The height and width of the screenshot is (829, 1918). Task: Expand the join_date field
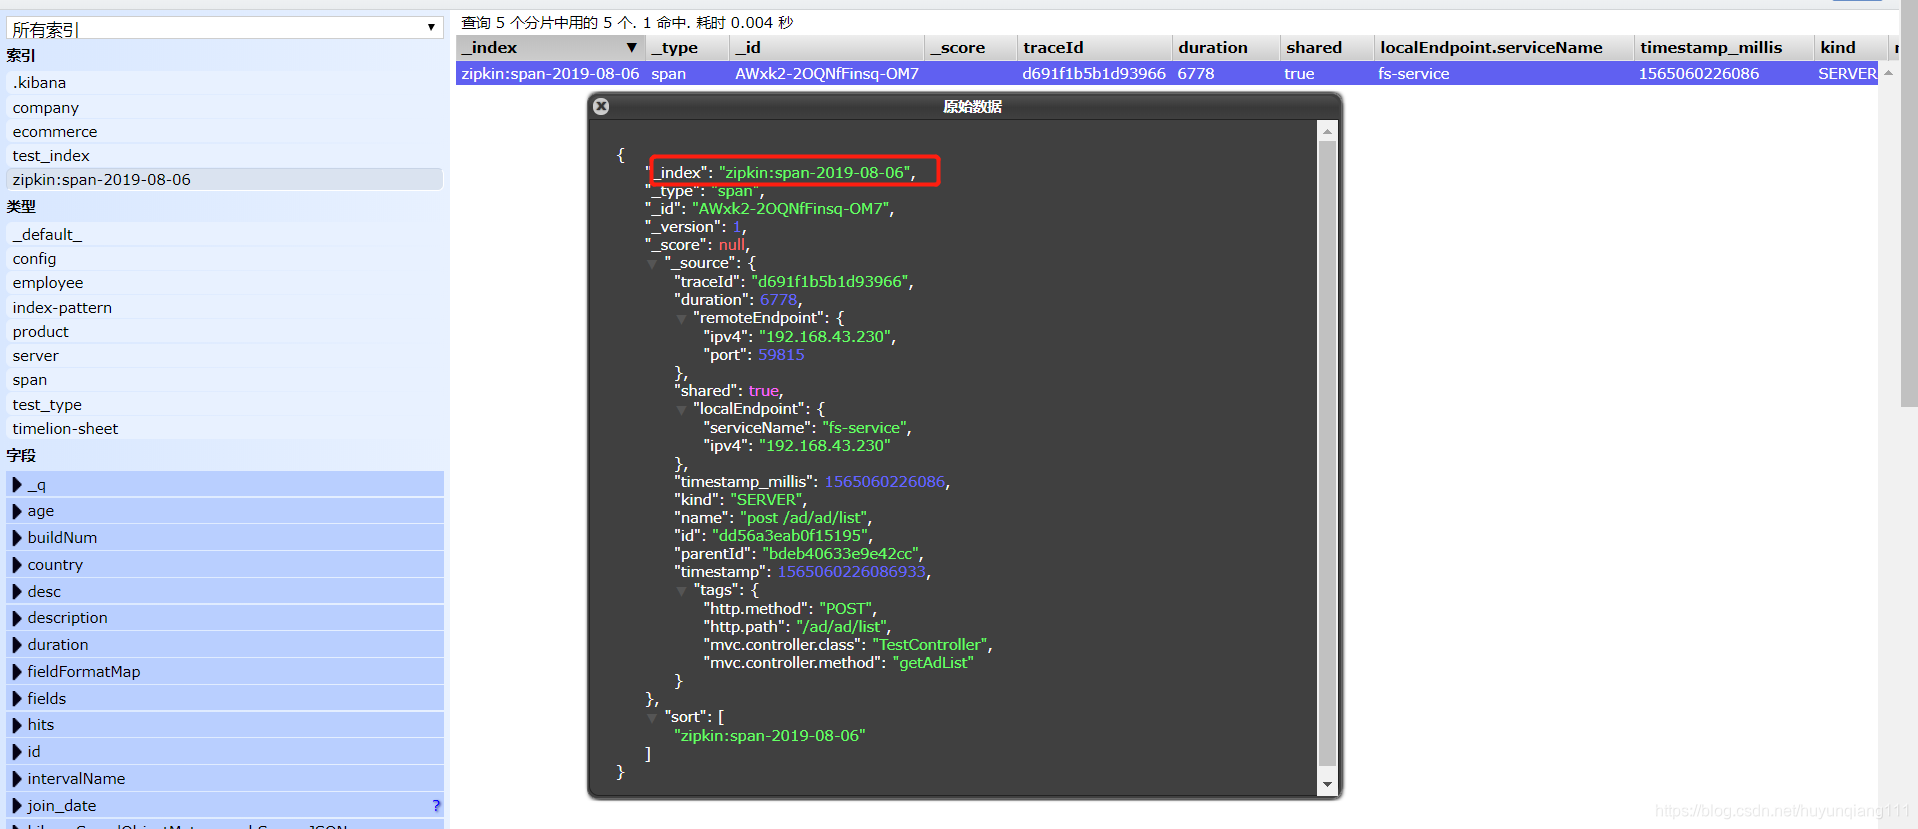pos(17,806)
